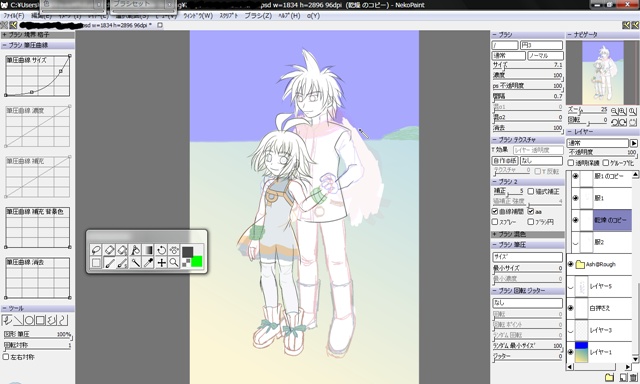Screen dimensions: 640x384
Task: Select the gradient tool in toolbox
Action: [148, 250]
